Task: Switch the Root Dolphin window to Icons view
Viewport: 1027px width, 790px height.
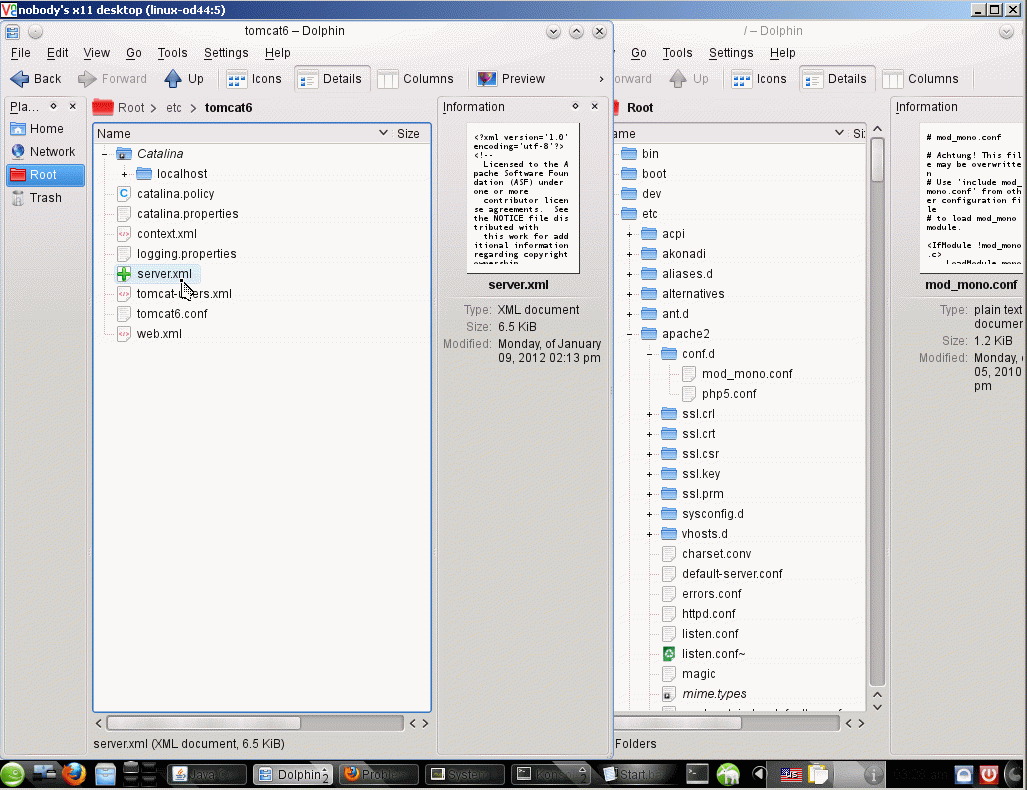Action: [760, 79]
